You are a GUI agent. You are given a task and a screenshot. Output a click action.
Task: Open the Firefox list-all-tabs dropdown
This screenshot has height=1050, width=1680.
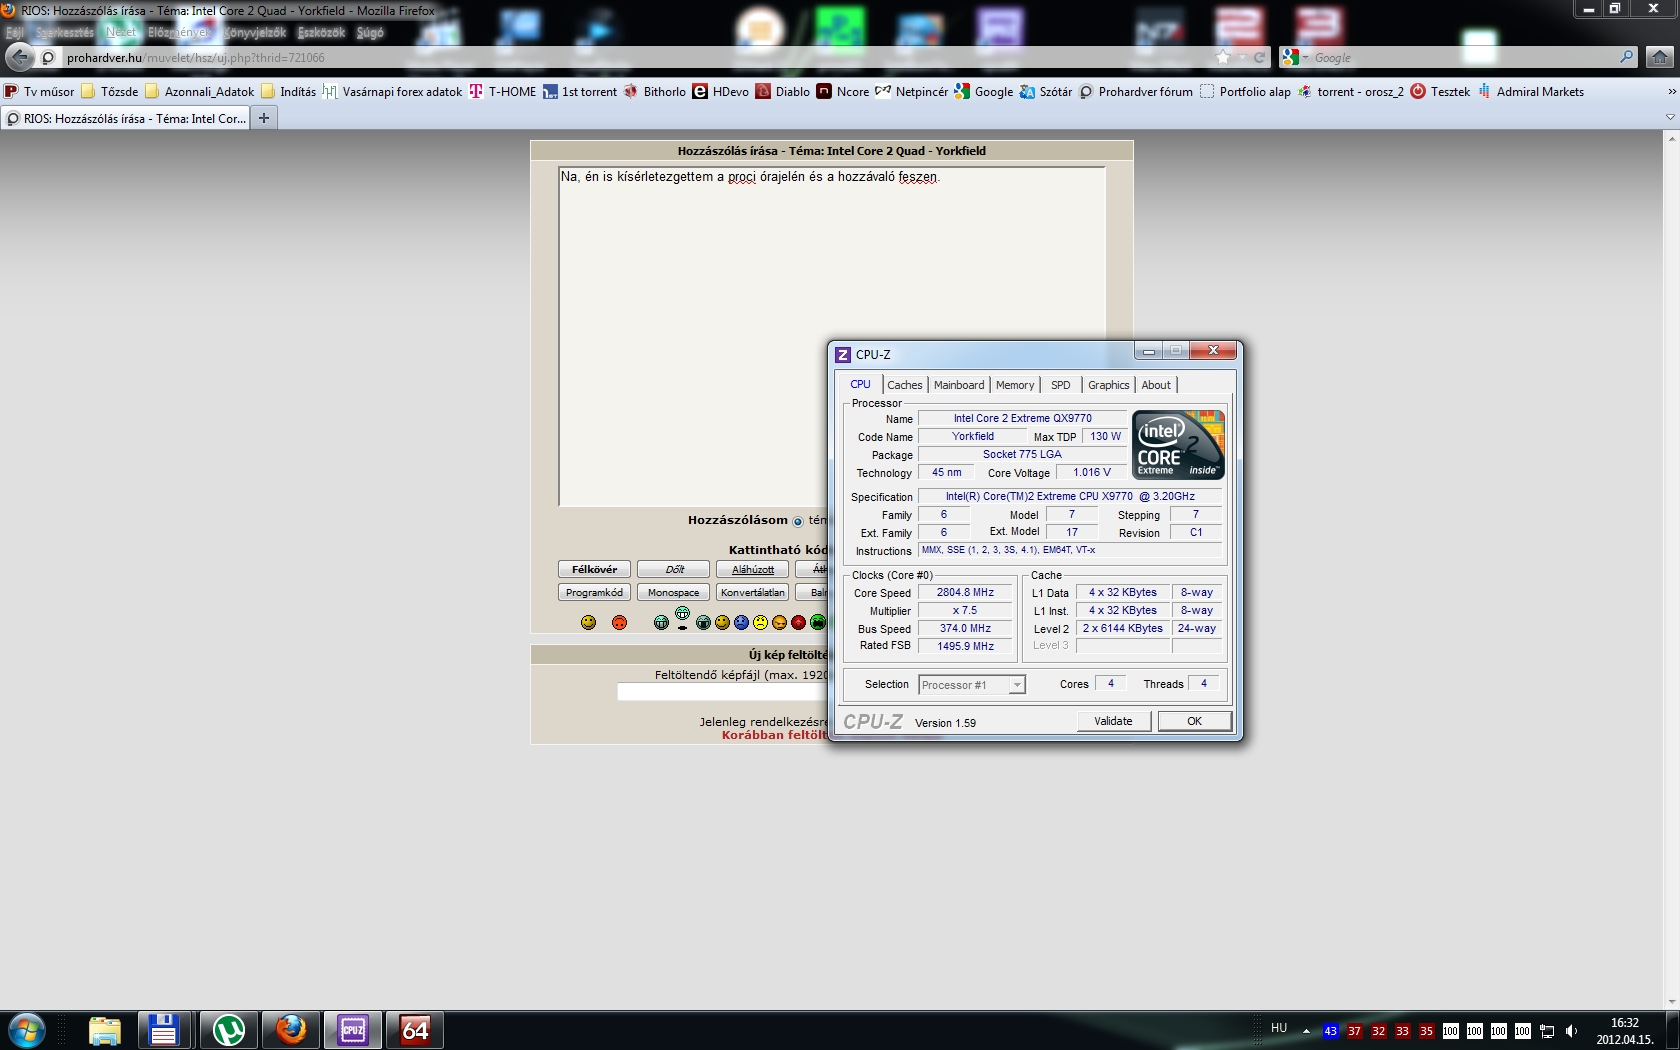(x=1670, y=118)
